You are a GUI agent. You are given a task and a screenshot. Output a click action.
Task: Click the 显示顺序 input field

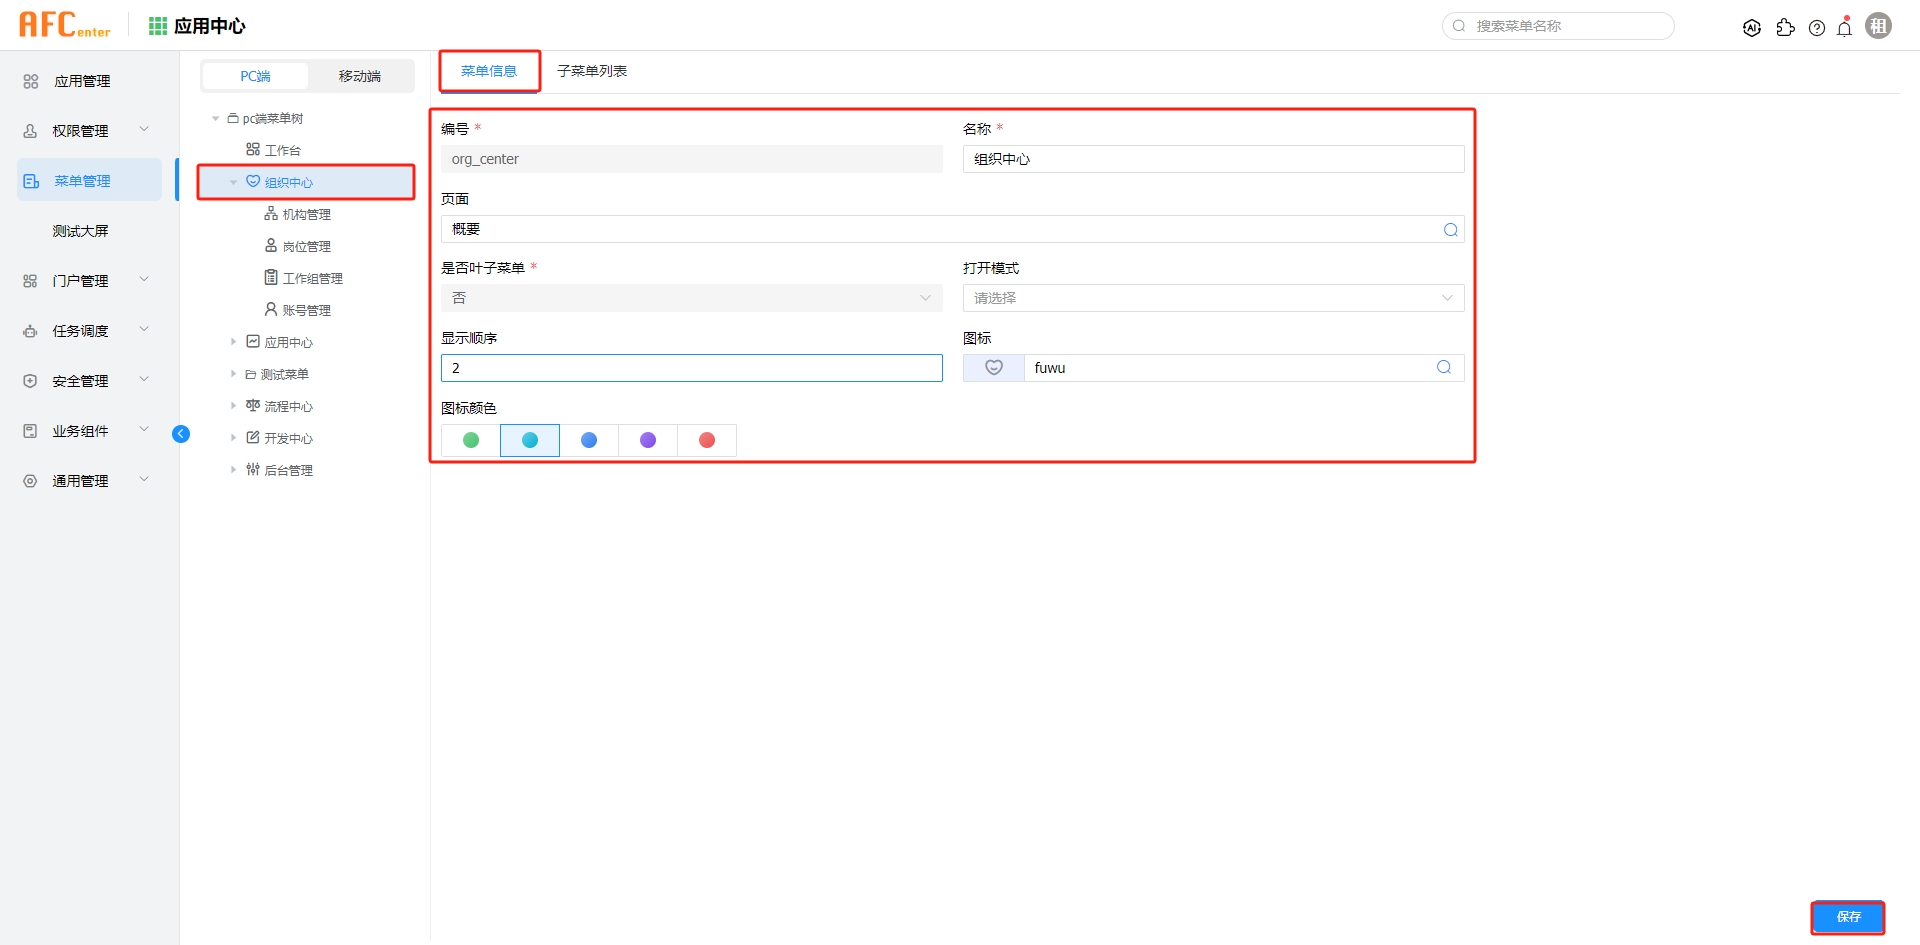click(691, 368)
